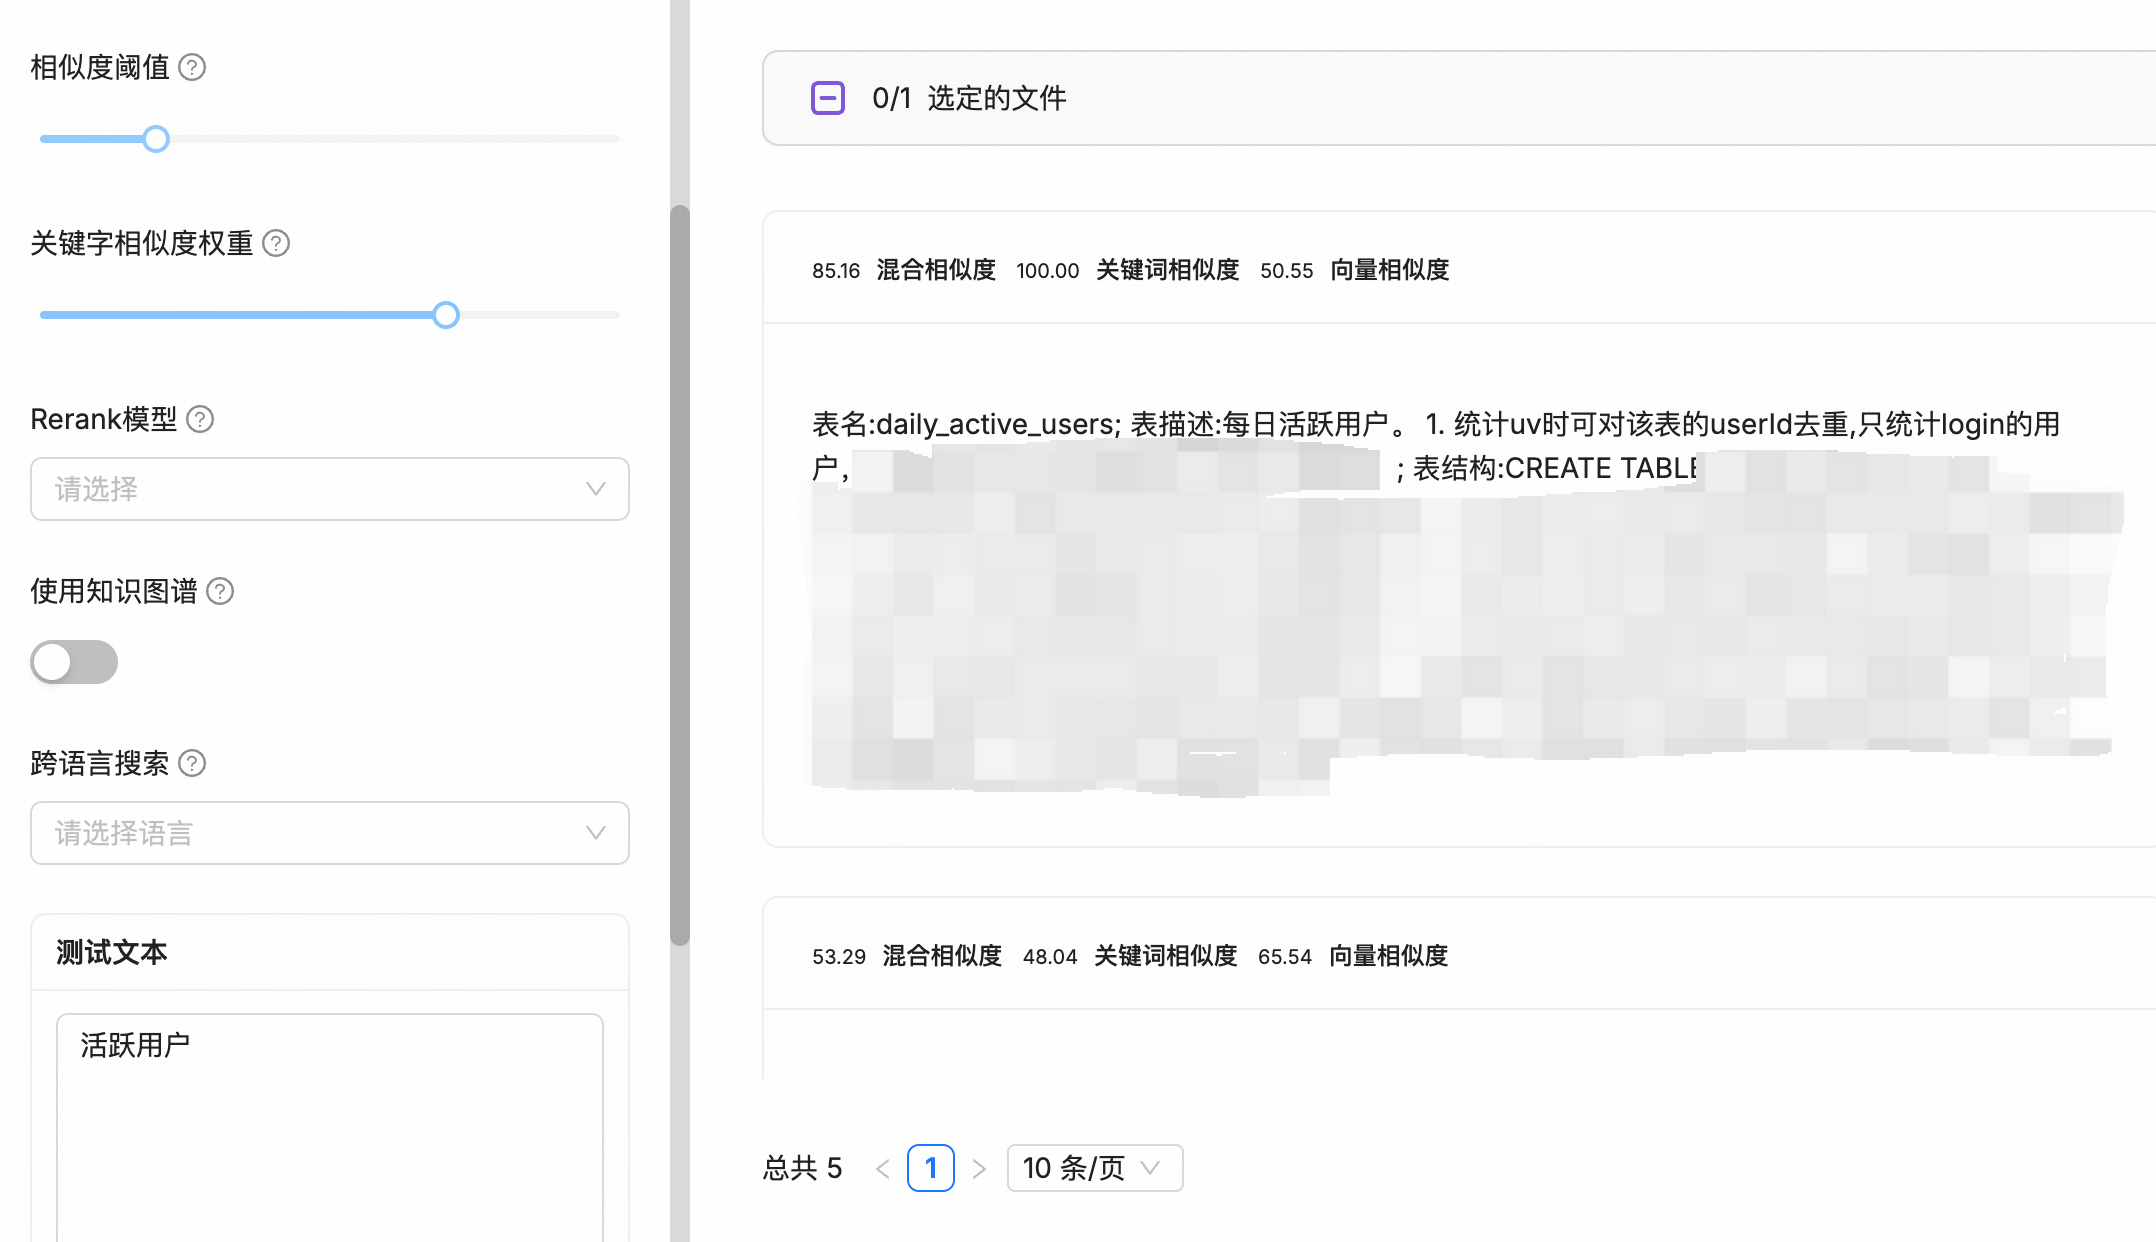The height and width of the screenshot is (1242, 2156).
Task: Click the previous page chevron
Action: (882, 1168)
